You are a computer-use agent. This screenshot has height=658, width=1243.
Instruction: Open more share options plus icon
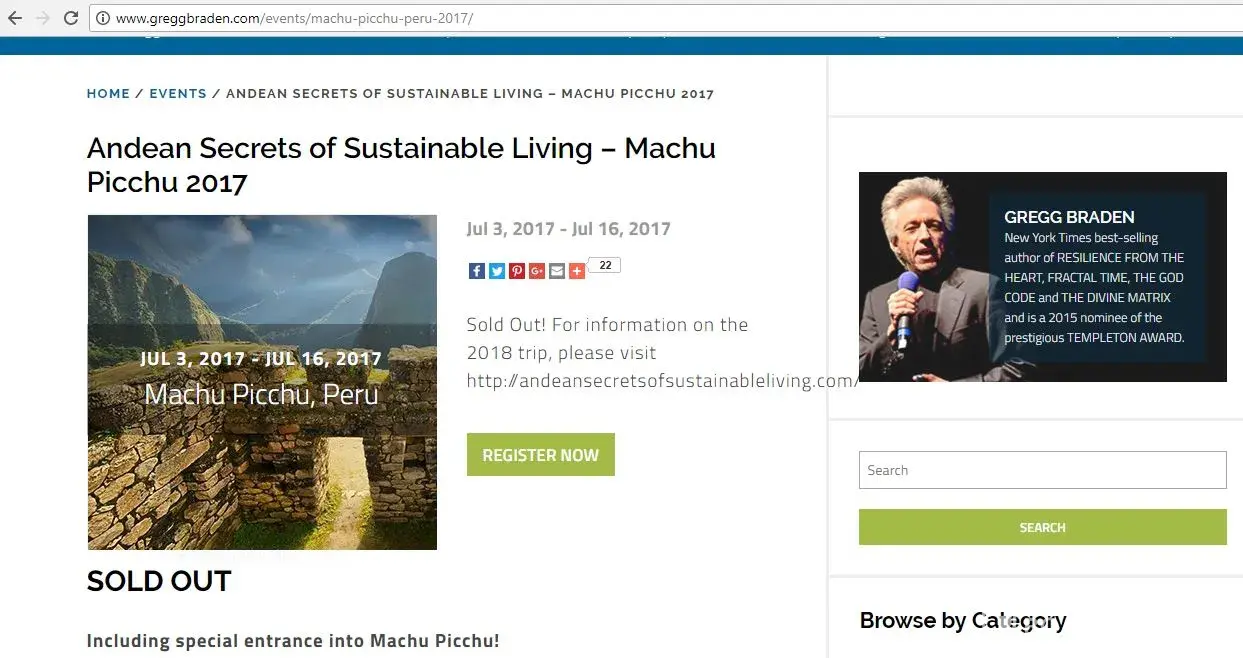(577, 270)
